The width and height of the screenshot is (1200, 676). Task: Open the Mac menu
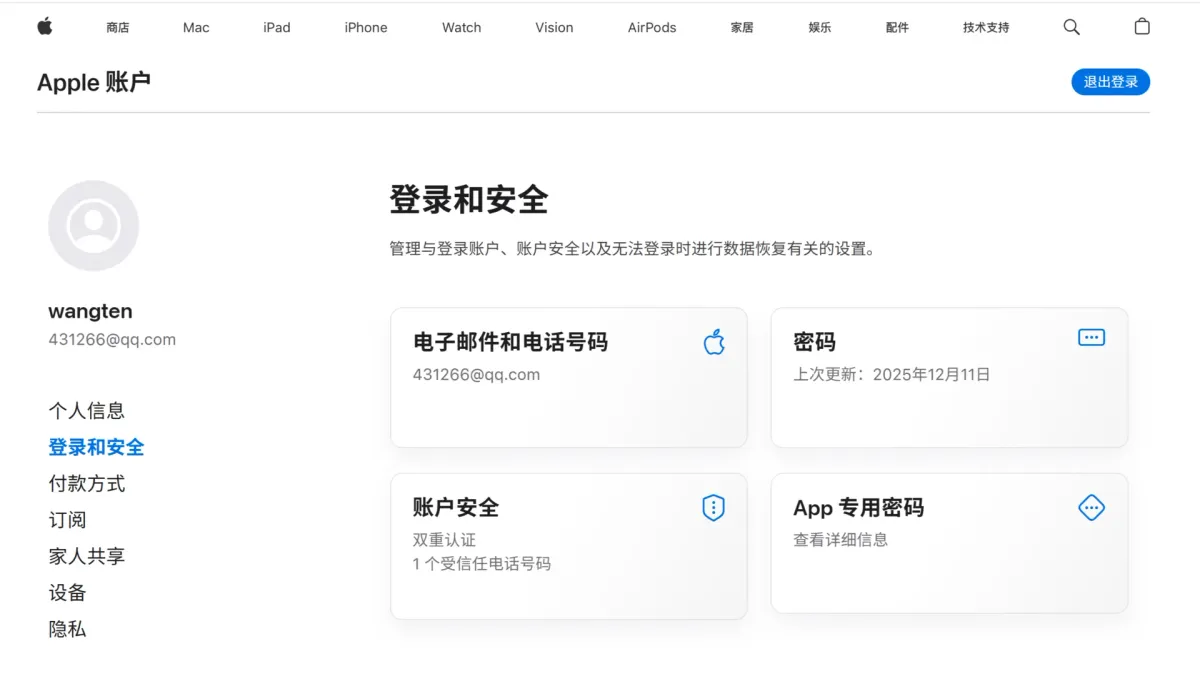(196, 28)
